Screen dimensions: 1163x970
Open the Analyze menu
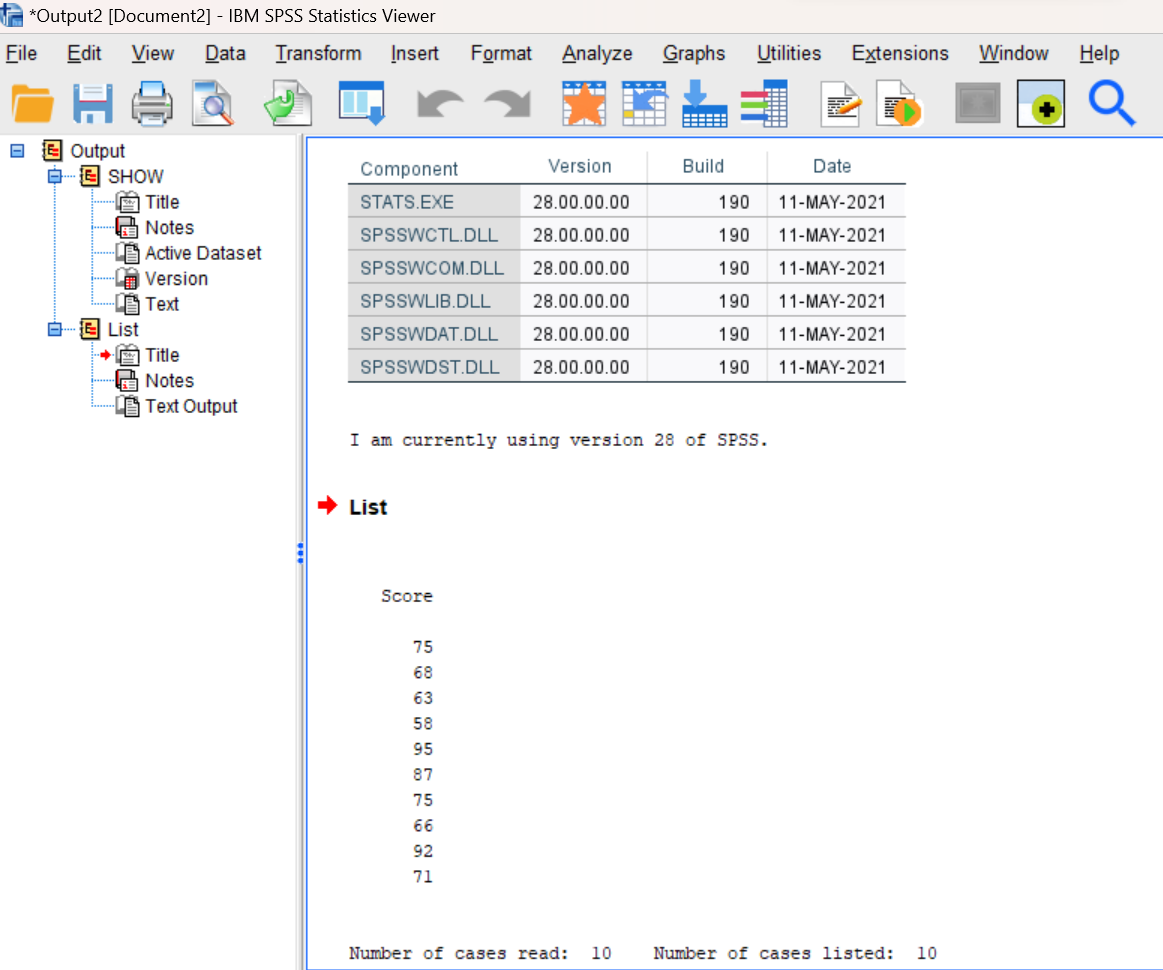coord(597,53)
